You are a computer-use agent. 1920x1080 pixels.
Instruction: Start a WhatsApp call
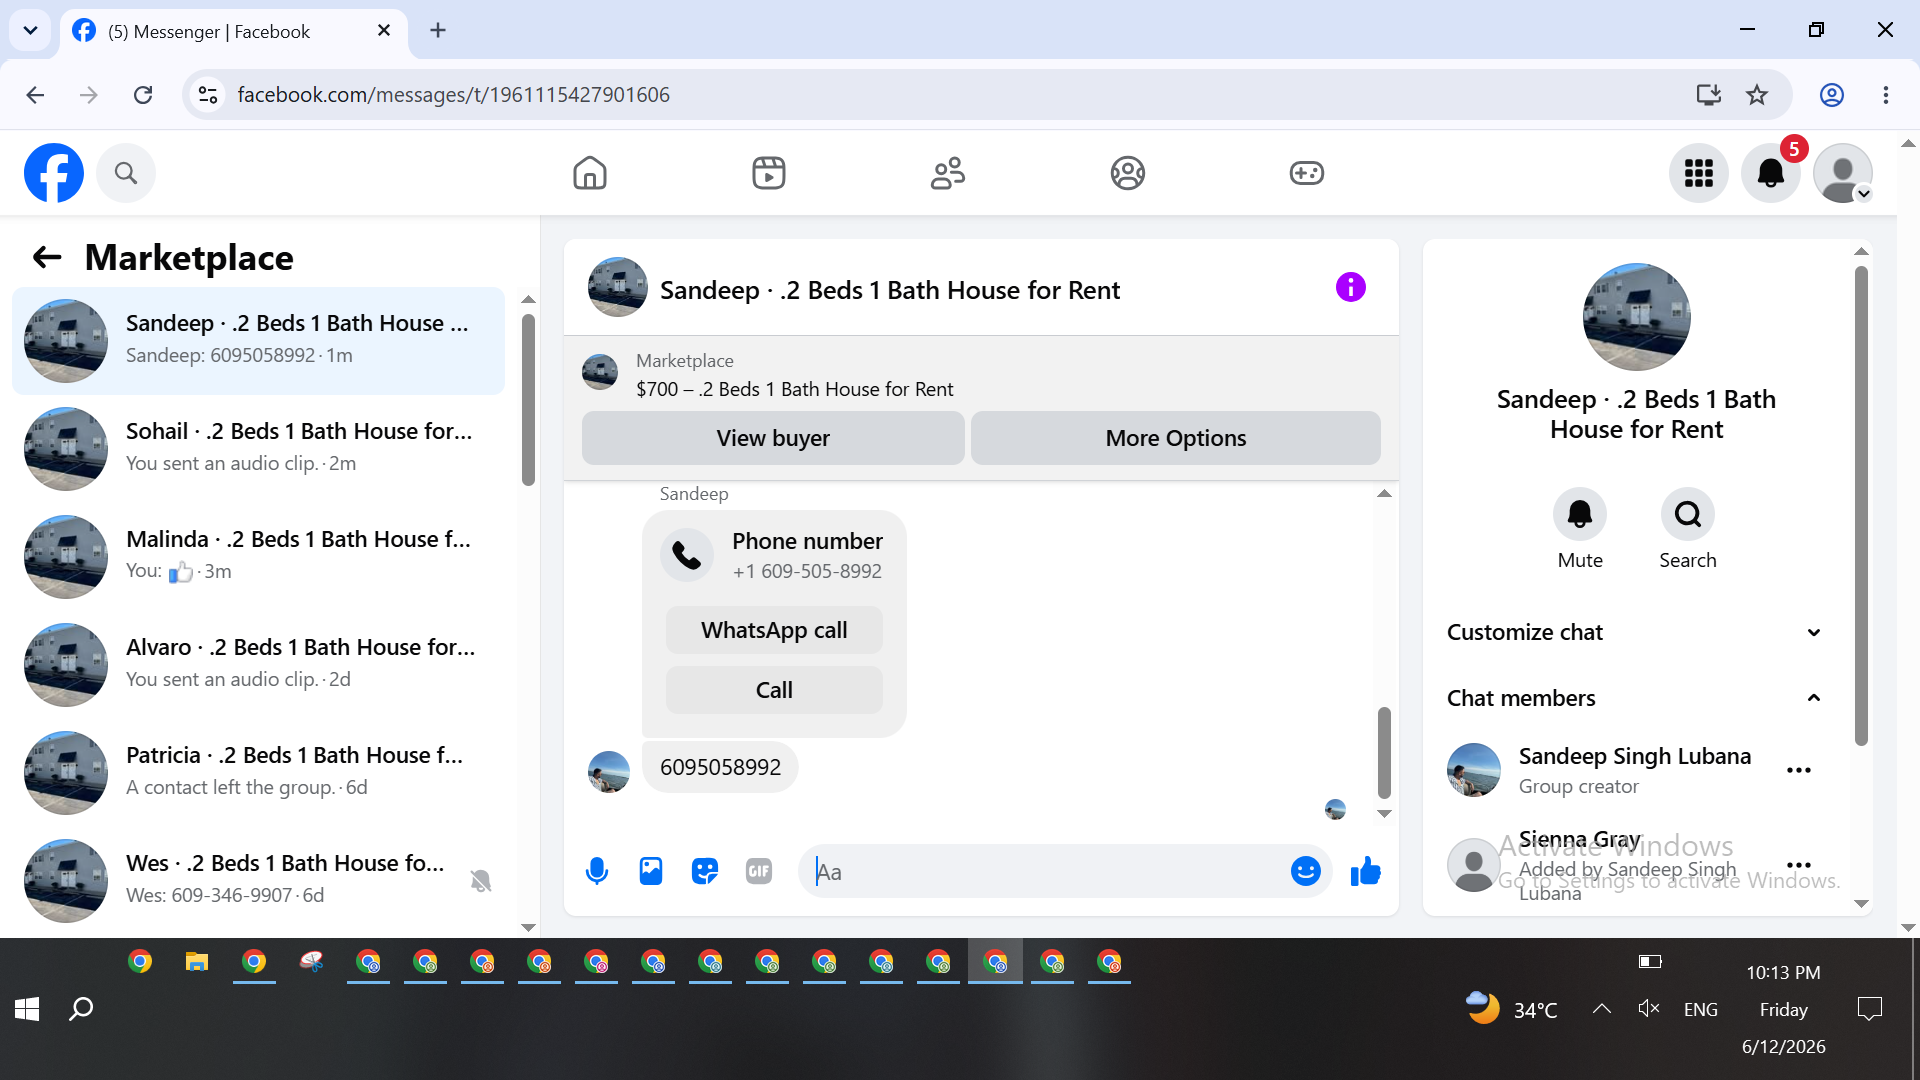point(774,630)
